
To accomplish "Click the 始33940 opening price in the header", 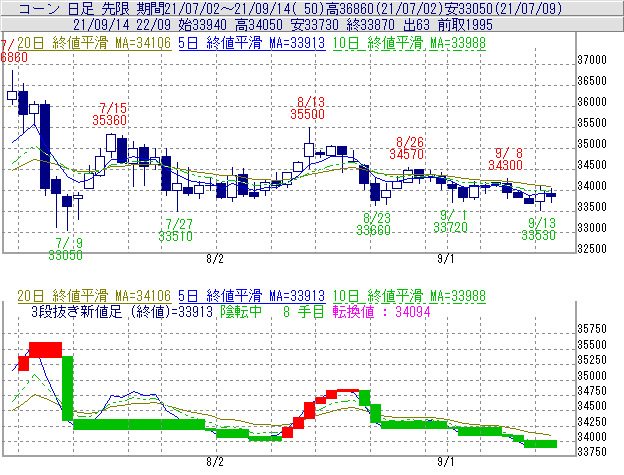I will [203, 25].
